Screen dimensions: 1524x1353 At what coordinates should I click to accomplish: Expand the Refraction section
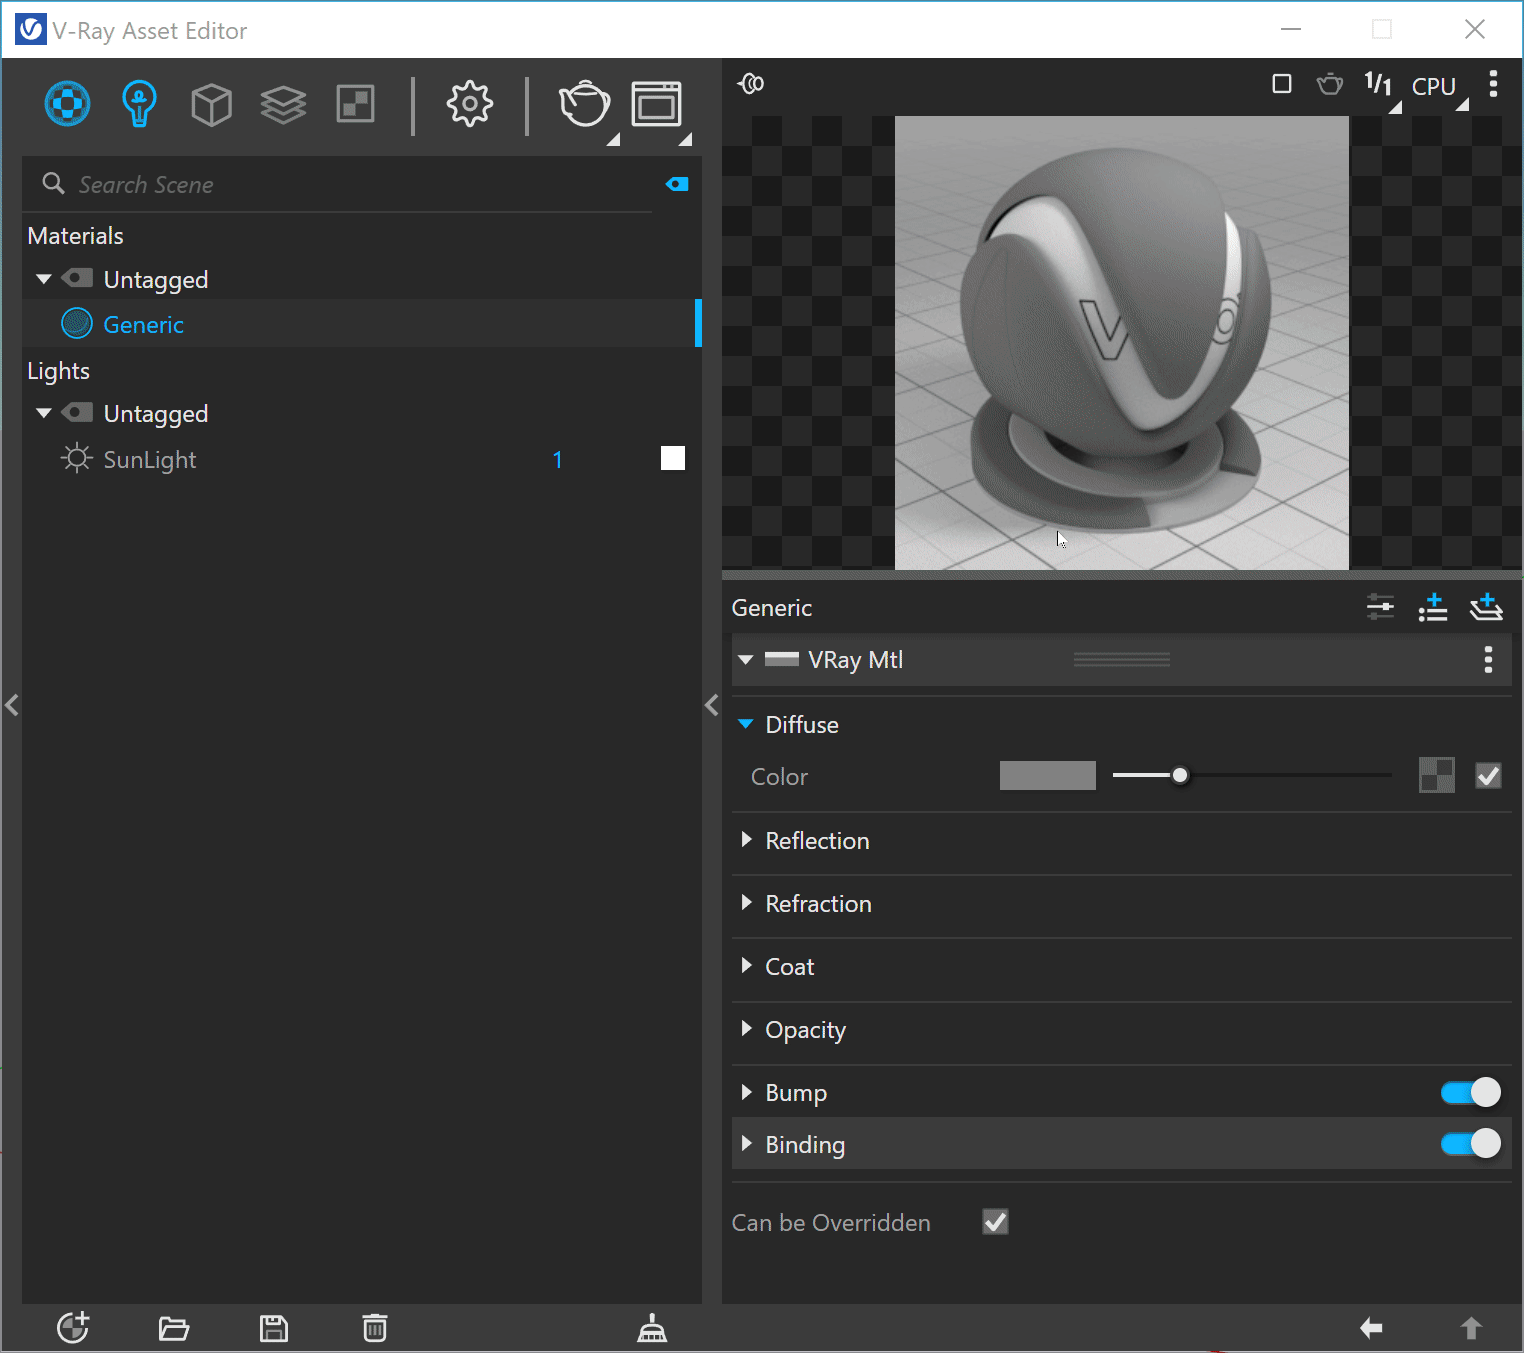[x=746, y=903]
